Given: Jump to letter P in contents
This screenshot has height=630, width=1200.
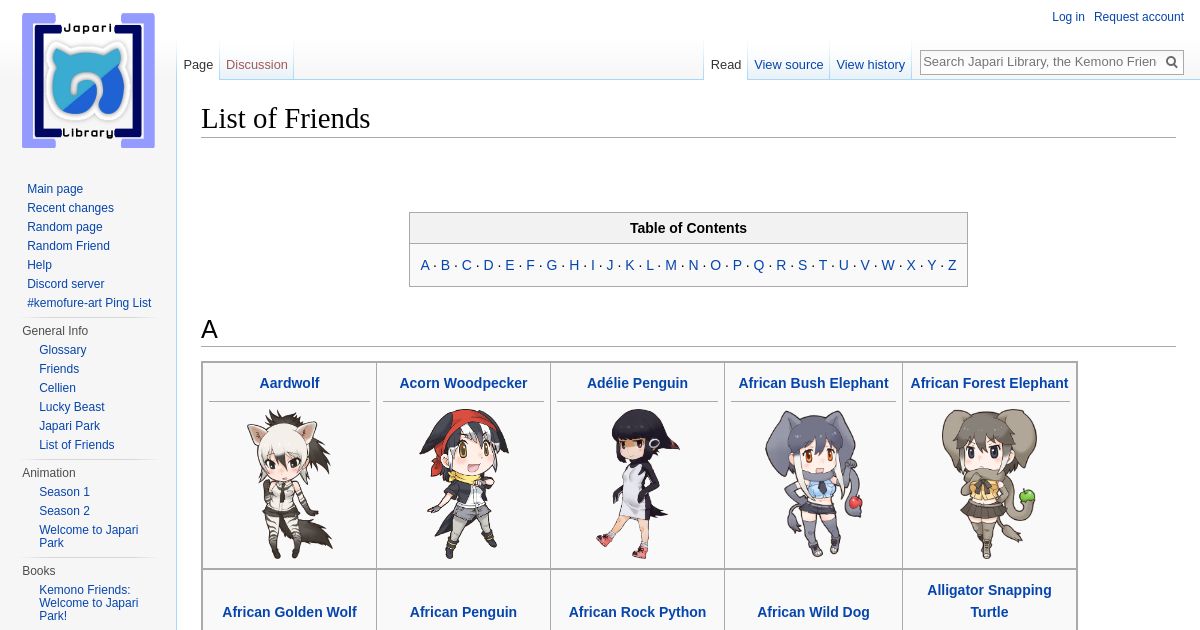Looking at the screenshot, I should coord(737,265).
